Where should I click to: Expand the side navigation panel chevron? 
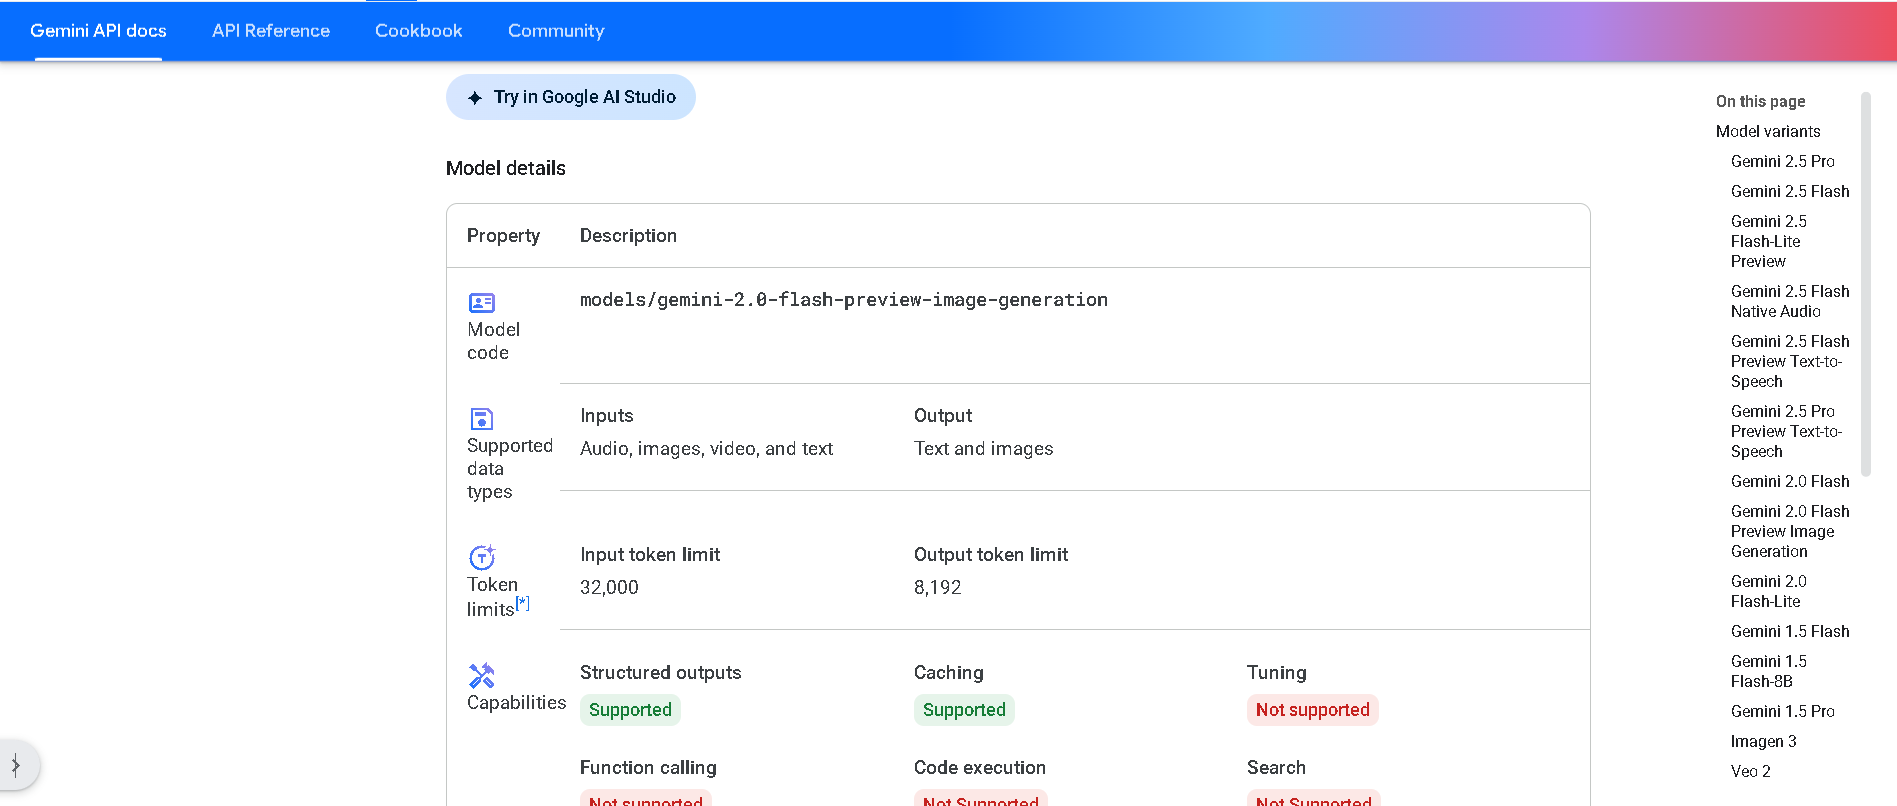click(x=16, y=766)
